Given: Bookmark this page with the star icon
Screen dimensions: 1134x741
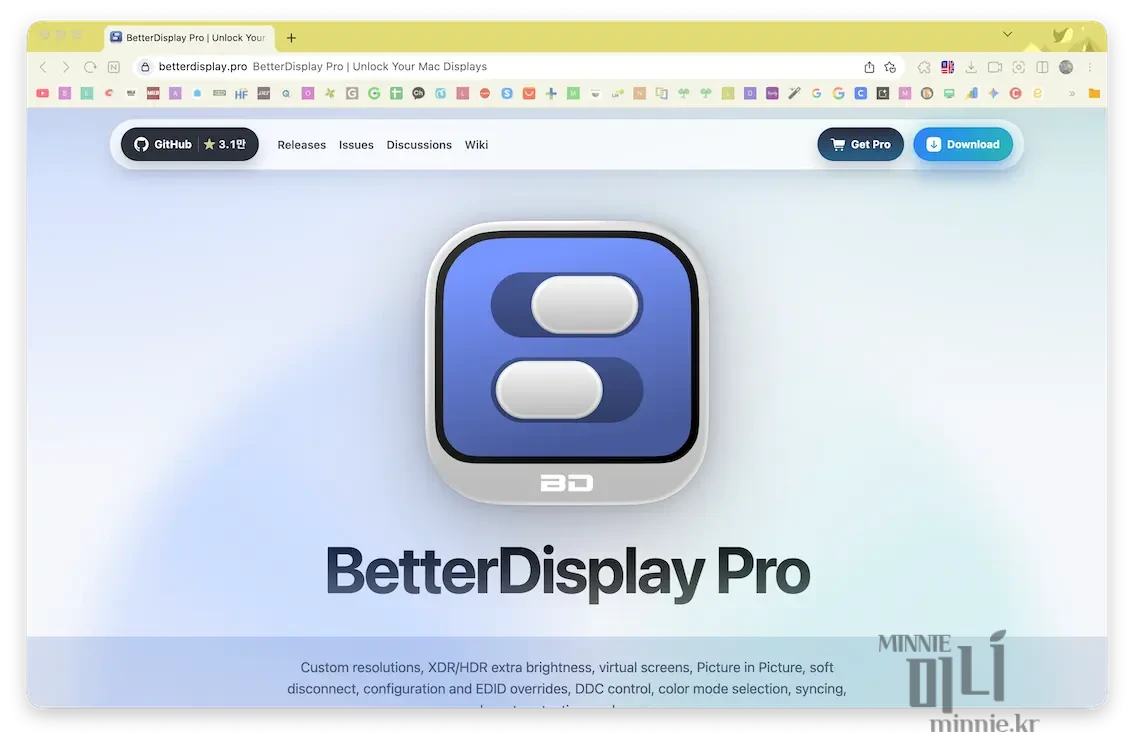Looking at the screenshot, I should point(890,67).
